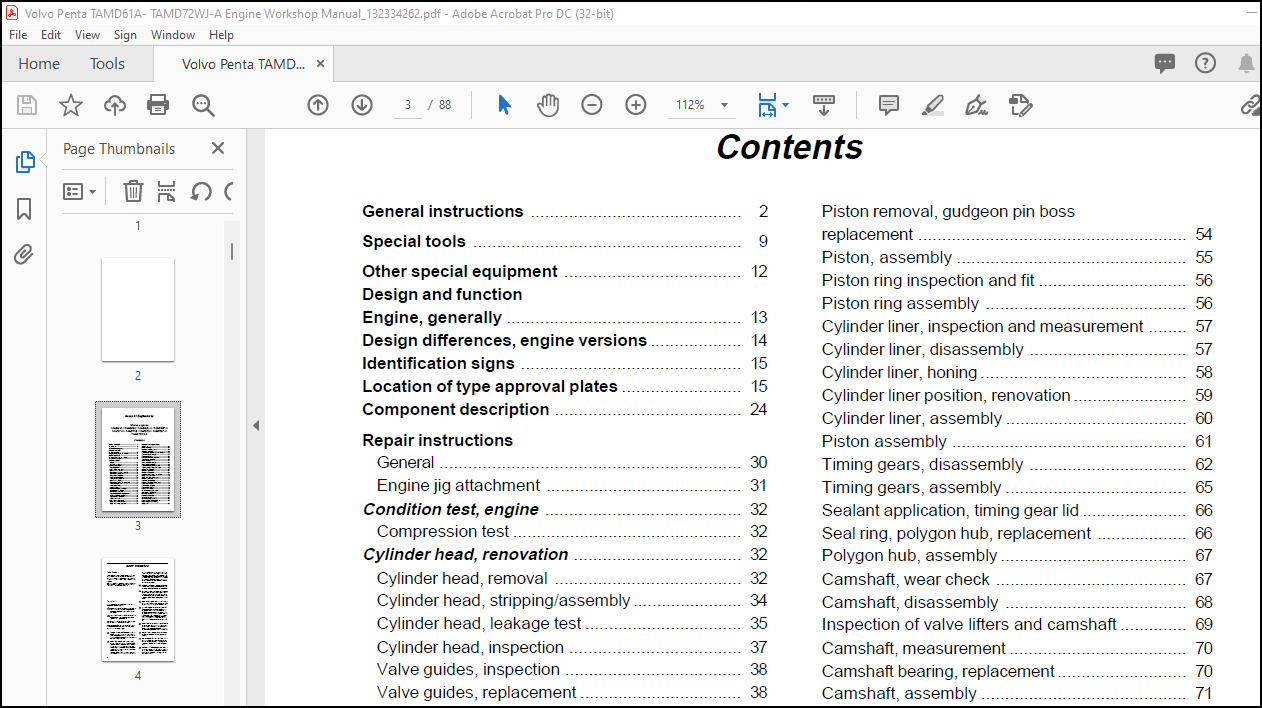Open the File menu
Image resolution: width=1262 pixels, height=708 pixels.
tap(18, 34)
